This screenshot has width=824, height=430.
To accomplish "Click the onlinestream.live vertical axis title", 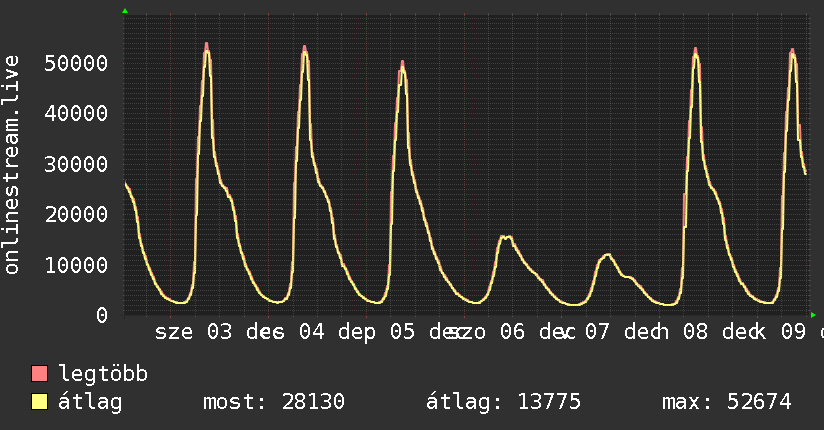I will click(x=11, y=165).
